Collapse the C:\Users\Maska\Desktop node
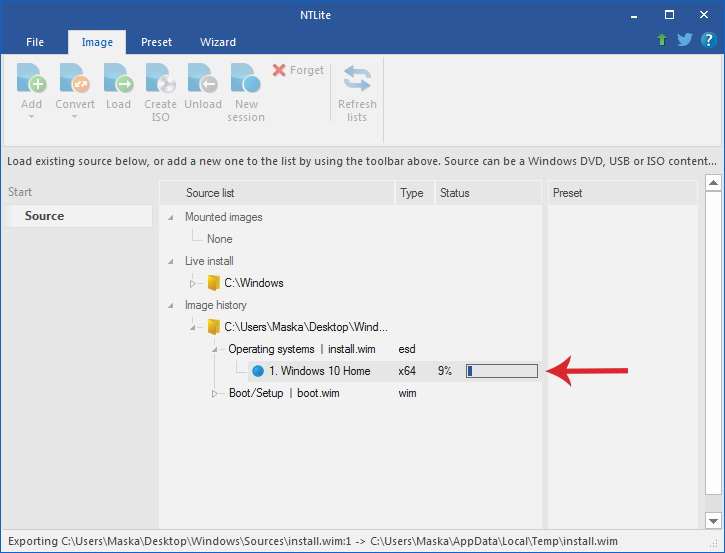Image resolution: width=725 pixels, height=553 pixels. [193, 327]
